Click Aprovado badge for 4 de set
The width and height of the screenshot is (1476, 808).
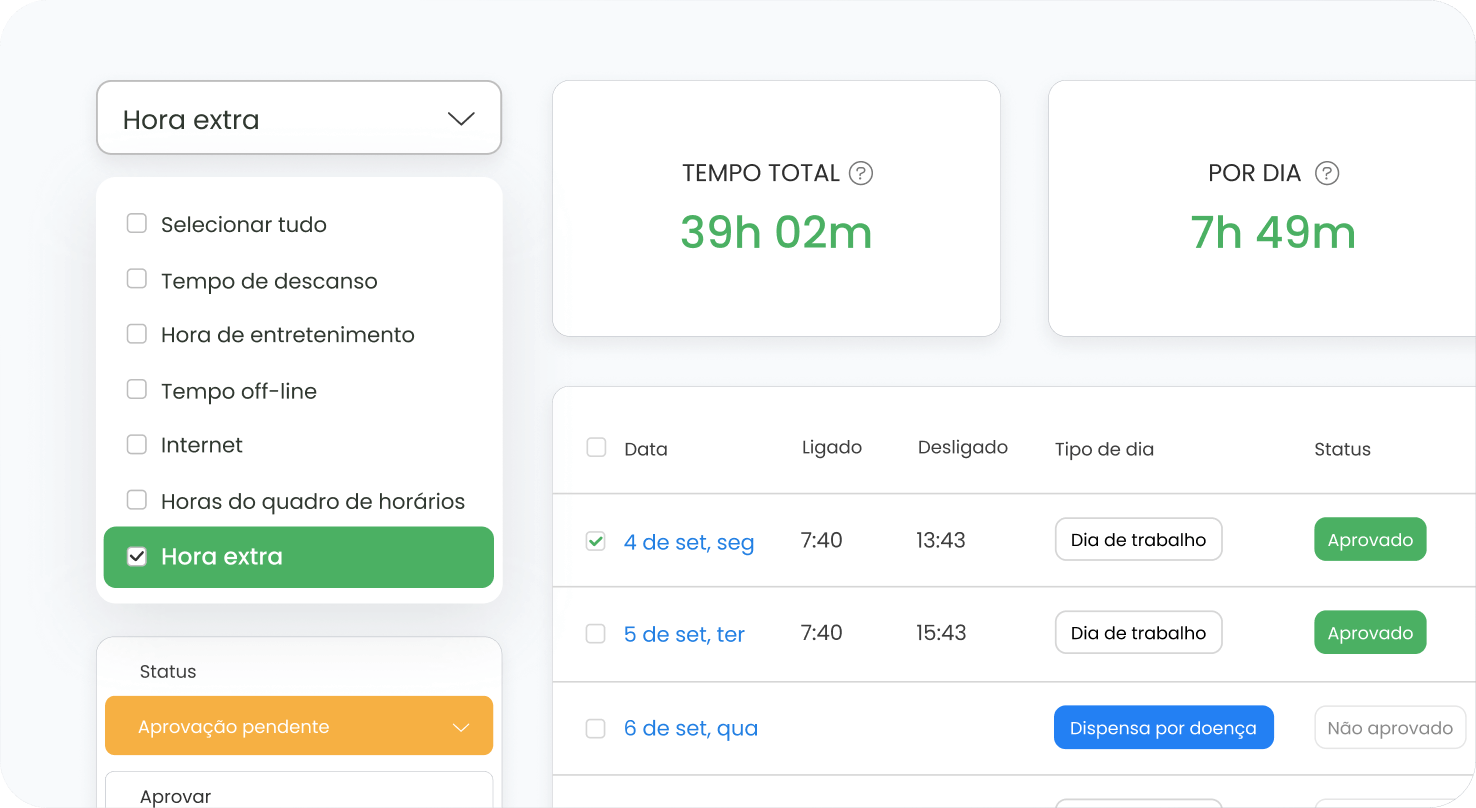(x=1369, y=540)
